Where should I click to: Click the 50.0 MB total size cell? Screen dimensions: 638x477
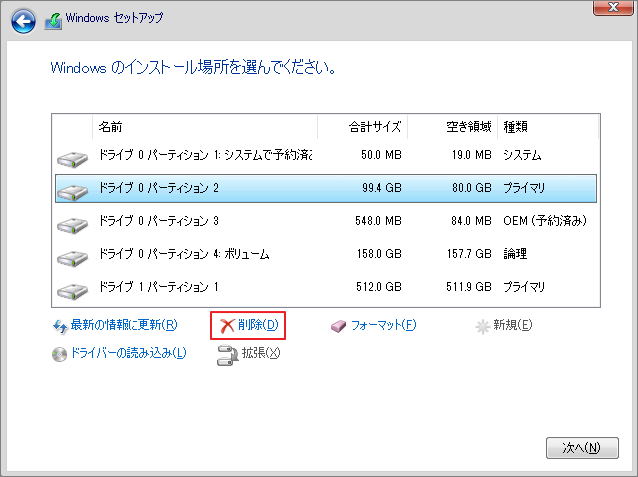tap(381, 155)
